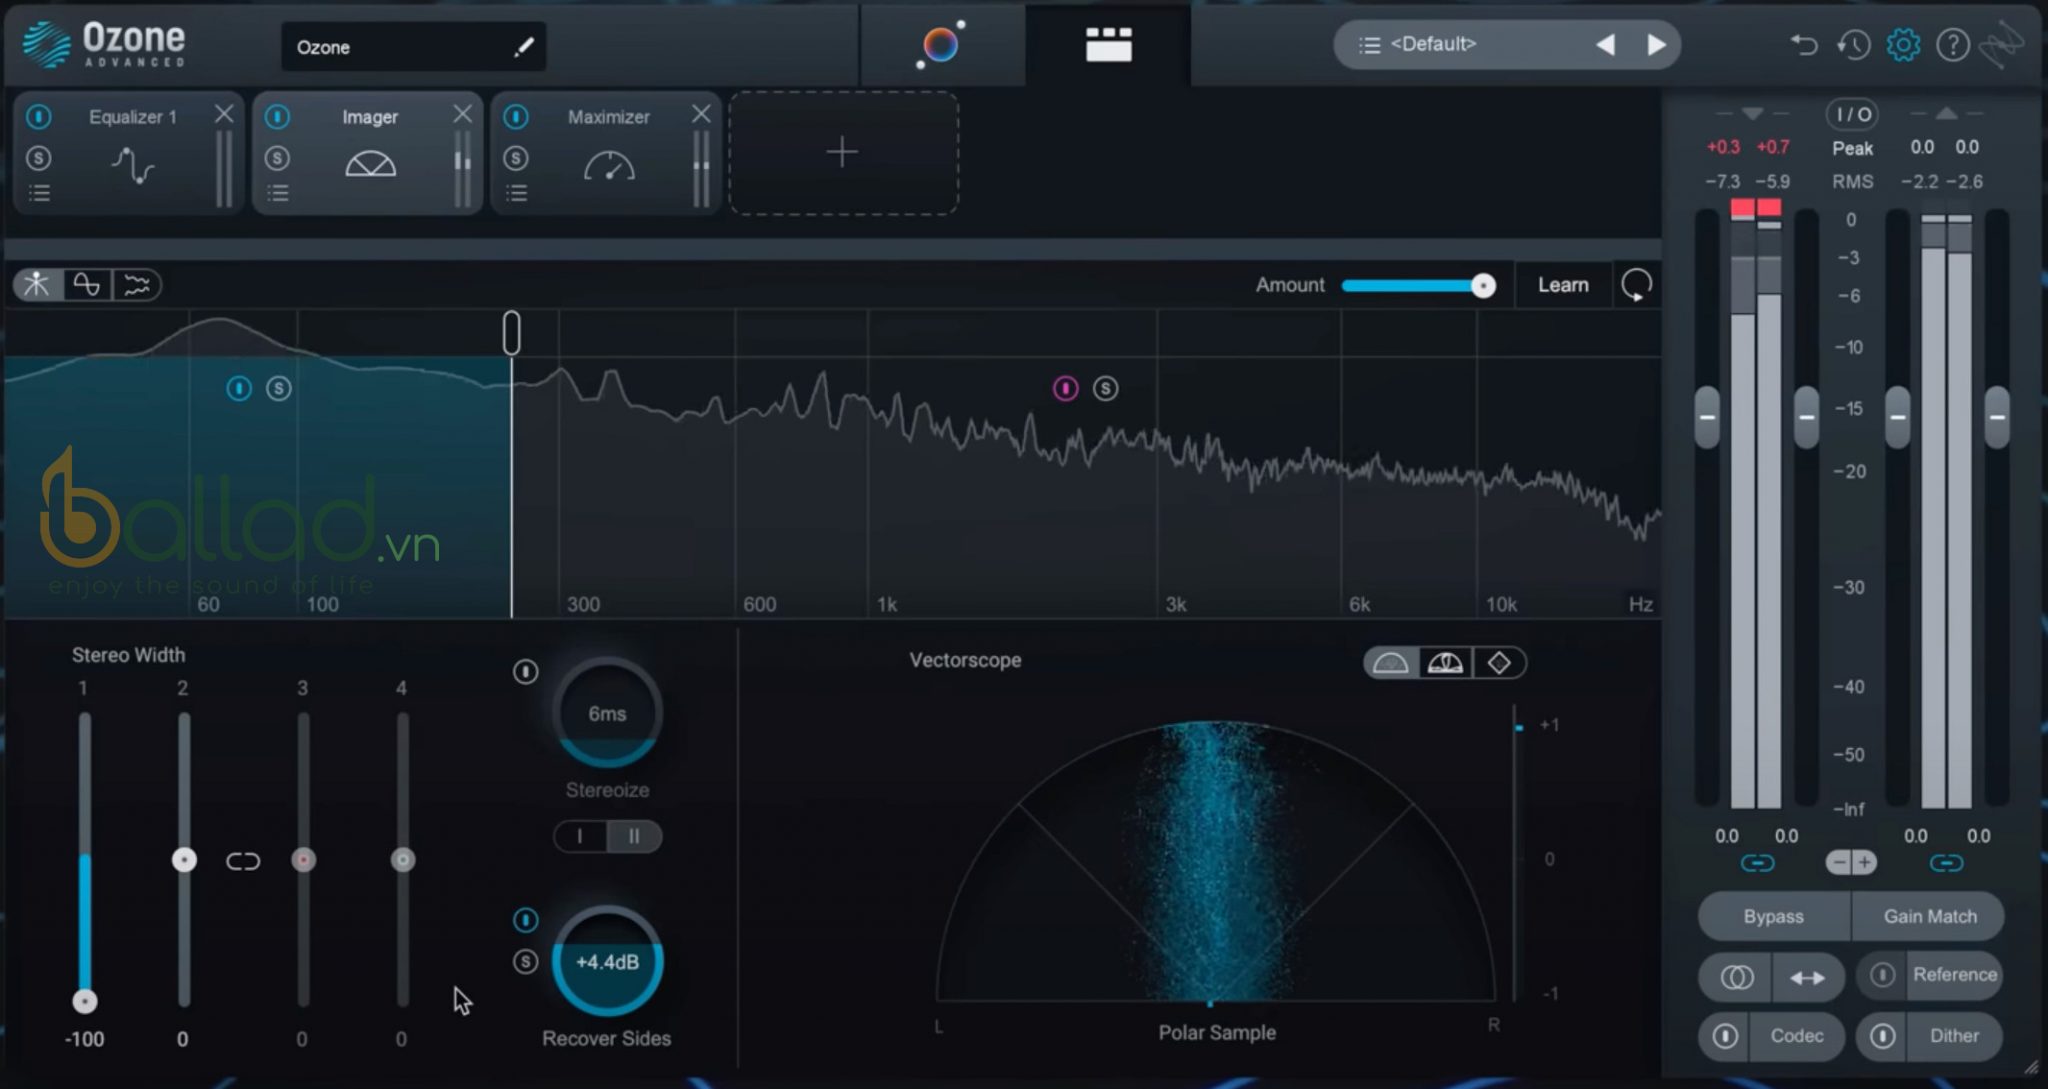Switch Stereoize to mode I

(x=580, y=836)
